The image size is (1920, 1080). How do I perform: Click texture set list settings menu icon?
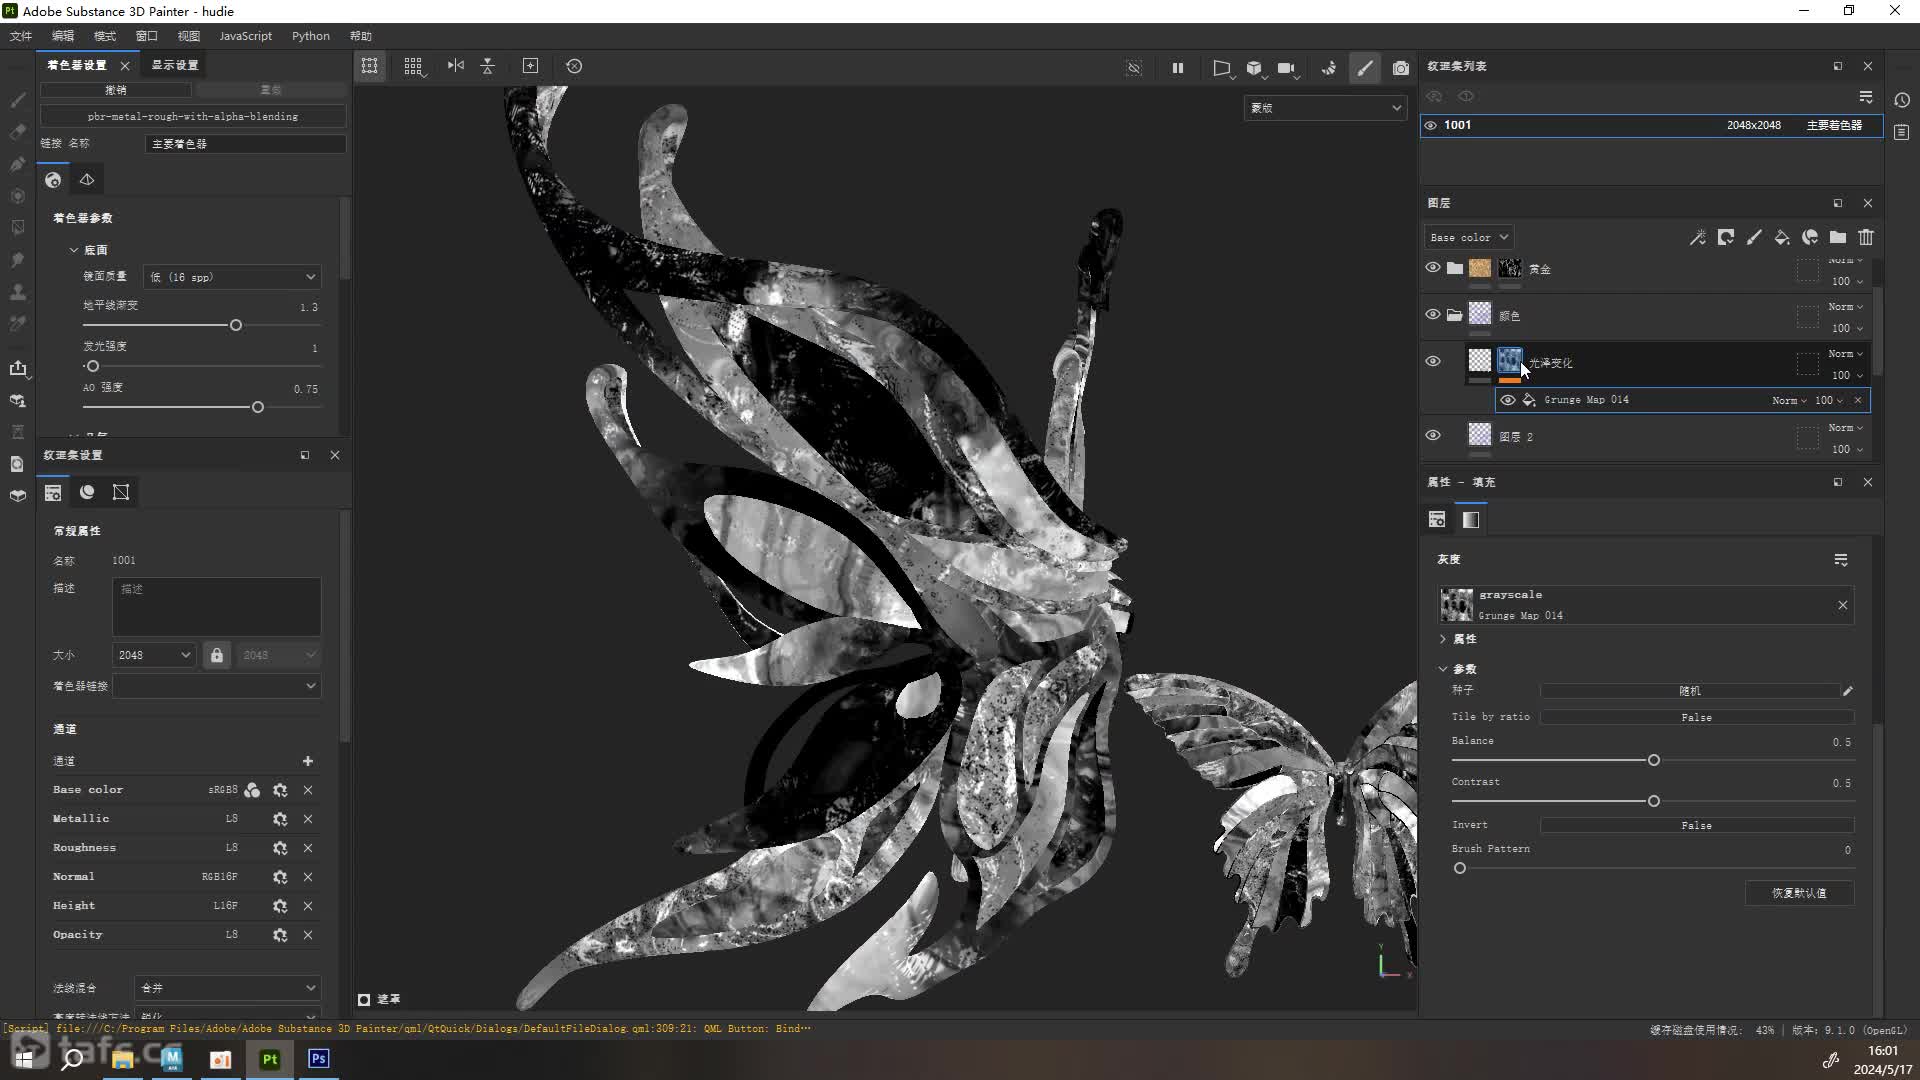tap(1866, 97)
